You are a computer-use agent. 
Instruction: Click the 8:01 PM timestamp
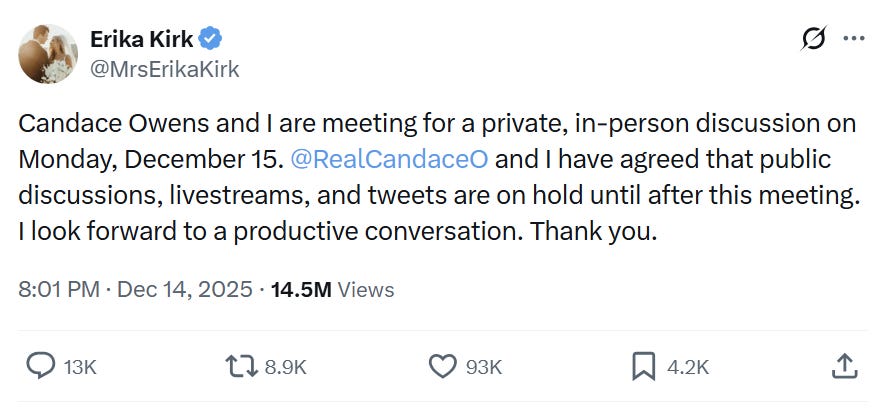coord(59,290)
